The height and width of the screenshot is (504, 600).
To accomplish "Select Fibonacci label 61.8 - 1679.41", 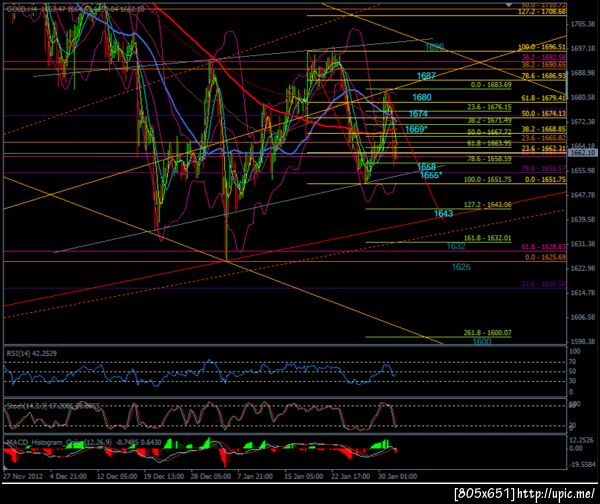I will 543,98.
